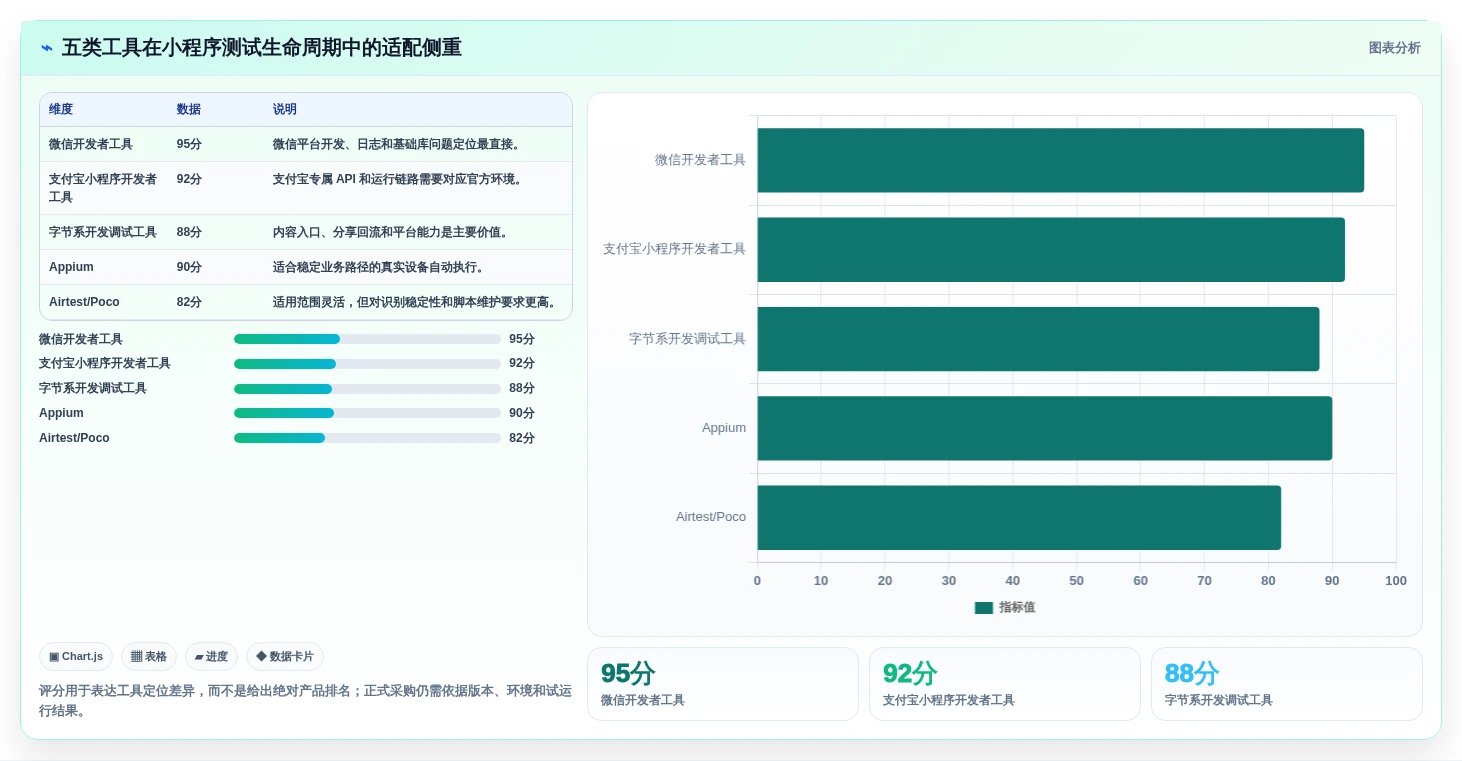Click the 字节系开发调试工具 progress bar

(367, 389)
